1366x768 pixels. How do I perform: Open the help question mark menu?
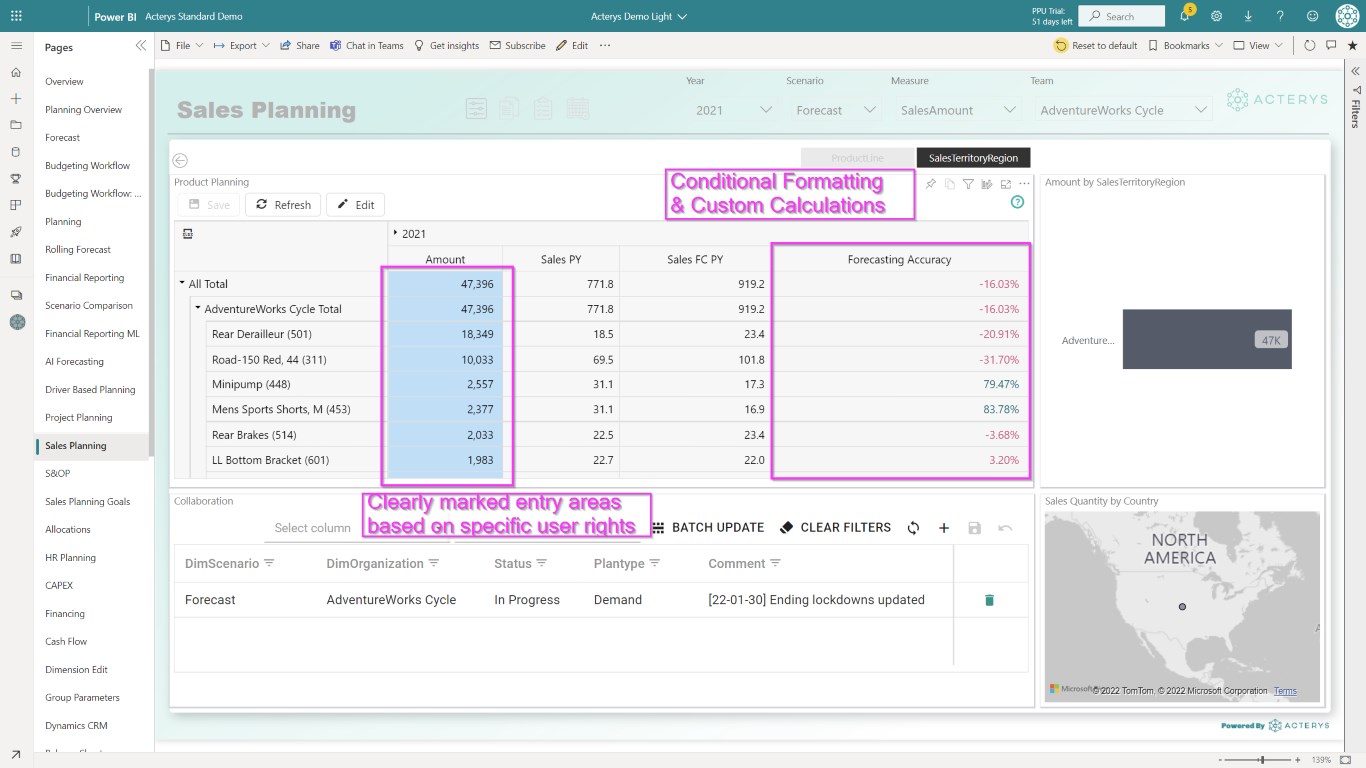tap(1280, 16)
